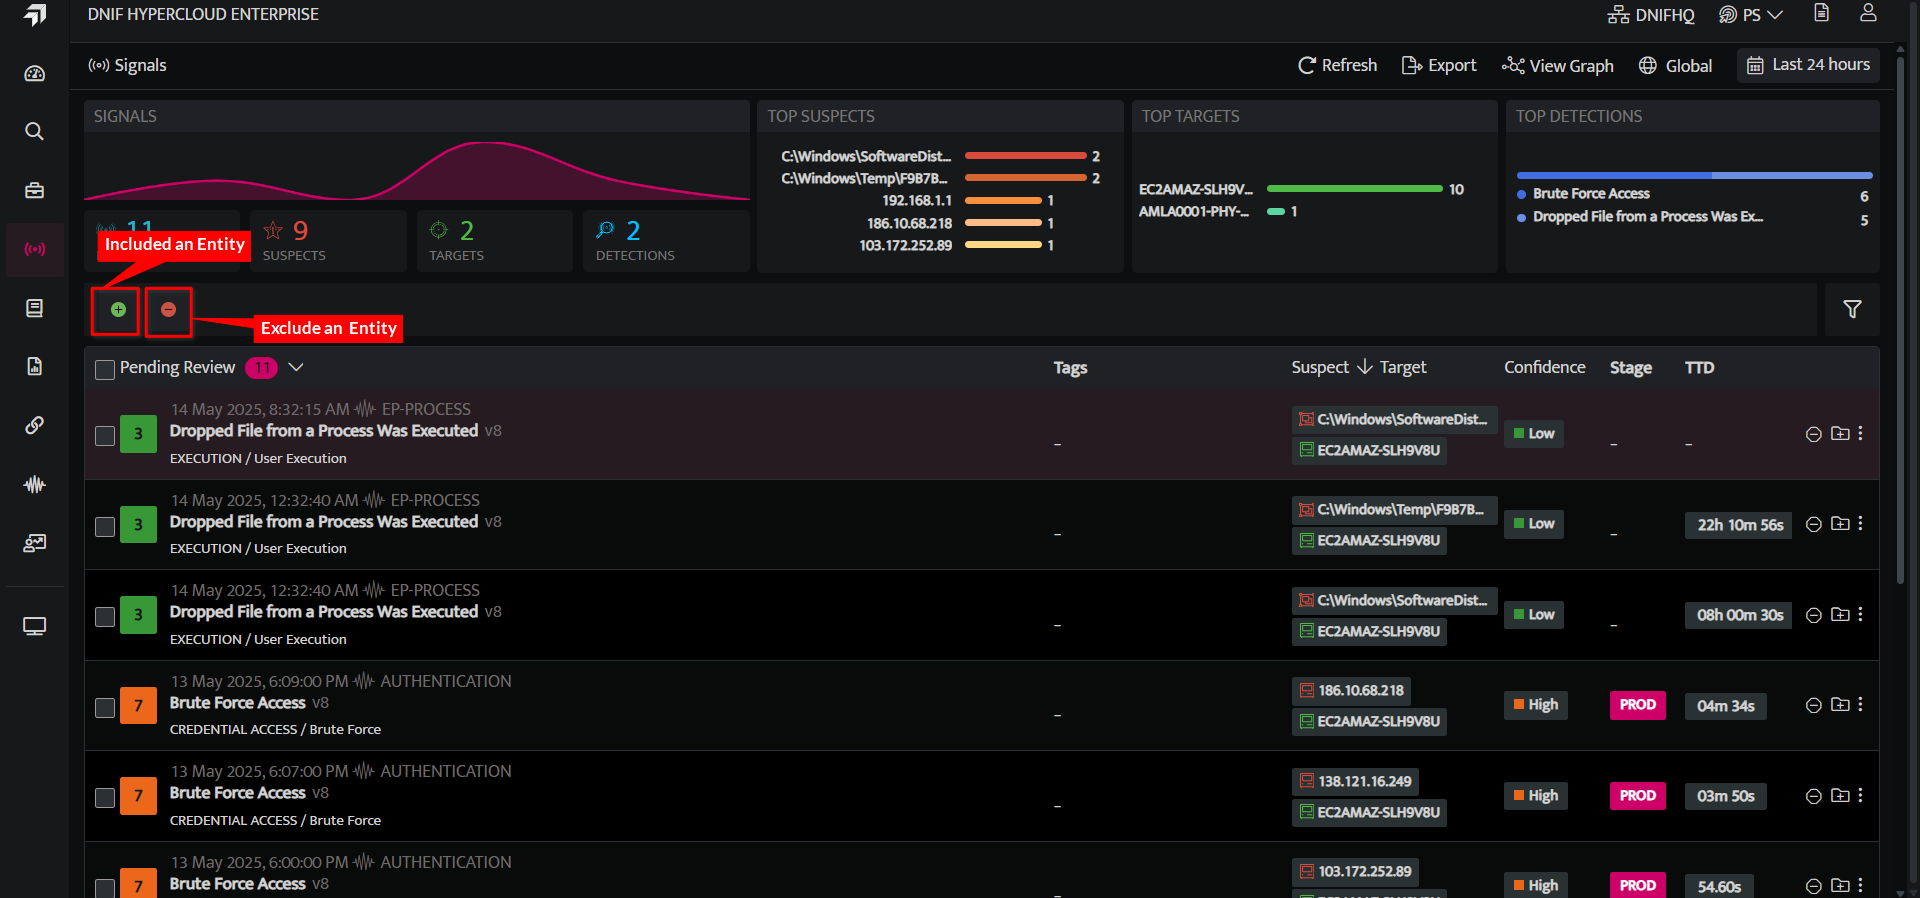Viewport: 1920px width, 898px height.
Task: Expand the Pending Review chevron
Action: pos(296,367)
